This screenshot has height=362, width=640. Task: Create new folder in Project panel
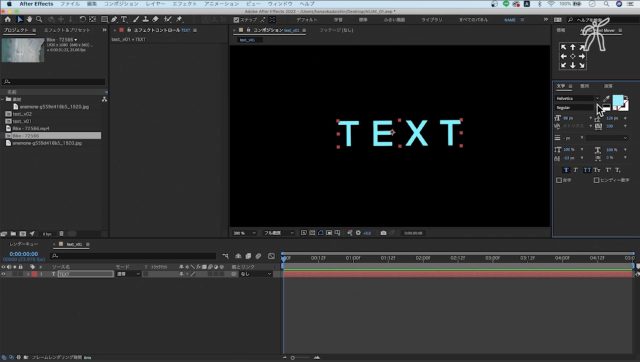13,234
